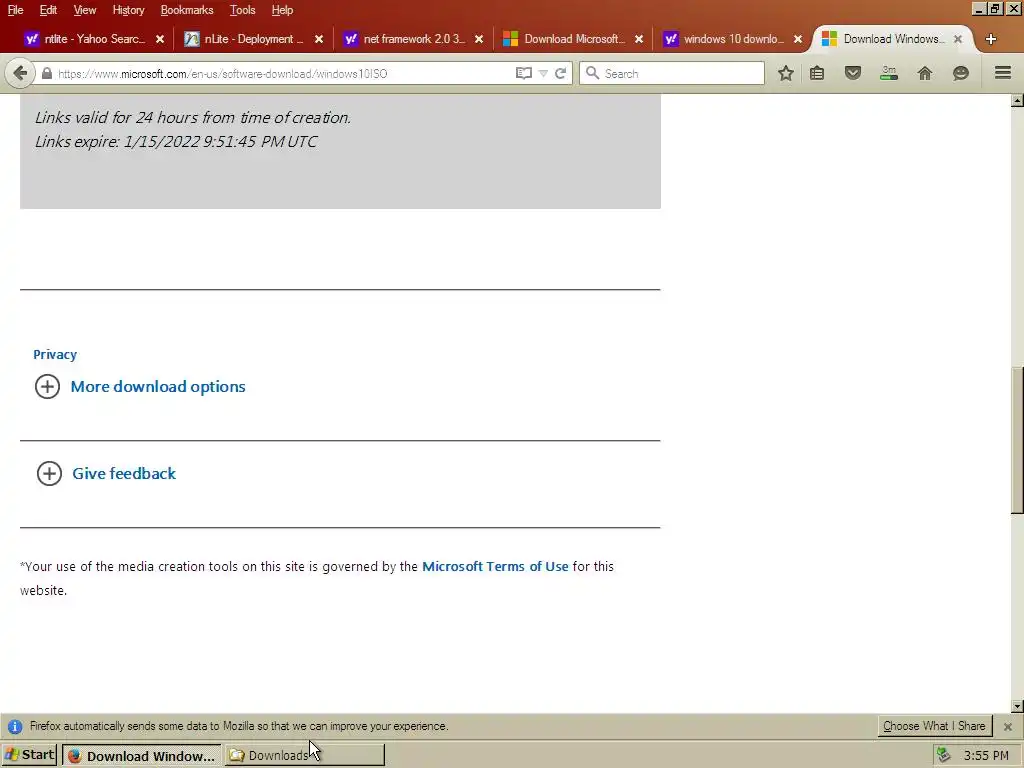Viewport: 1024px width, 768px height.
Task: Open the View menu
Action: 84,10
